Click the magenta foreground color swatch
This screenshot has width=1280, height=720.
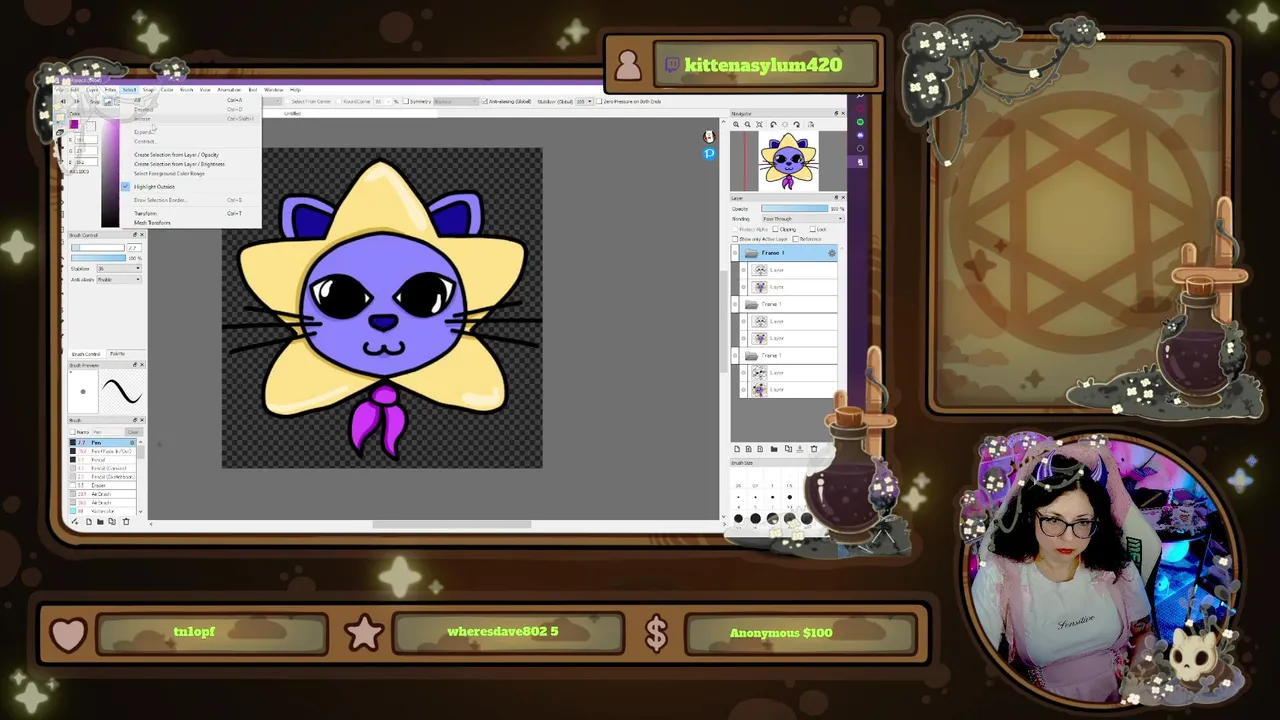tap(74, 124)
